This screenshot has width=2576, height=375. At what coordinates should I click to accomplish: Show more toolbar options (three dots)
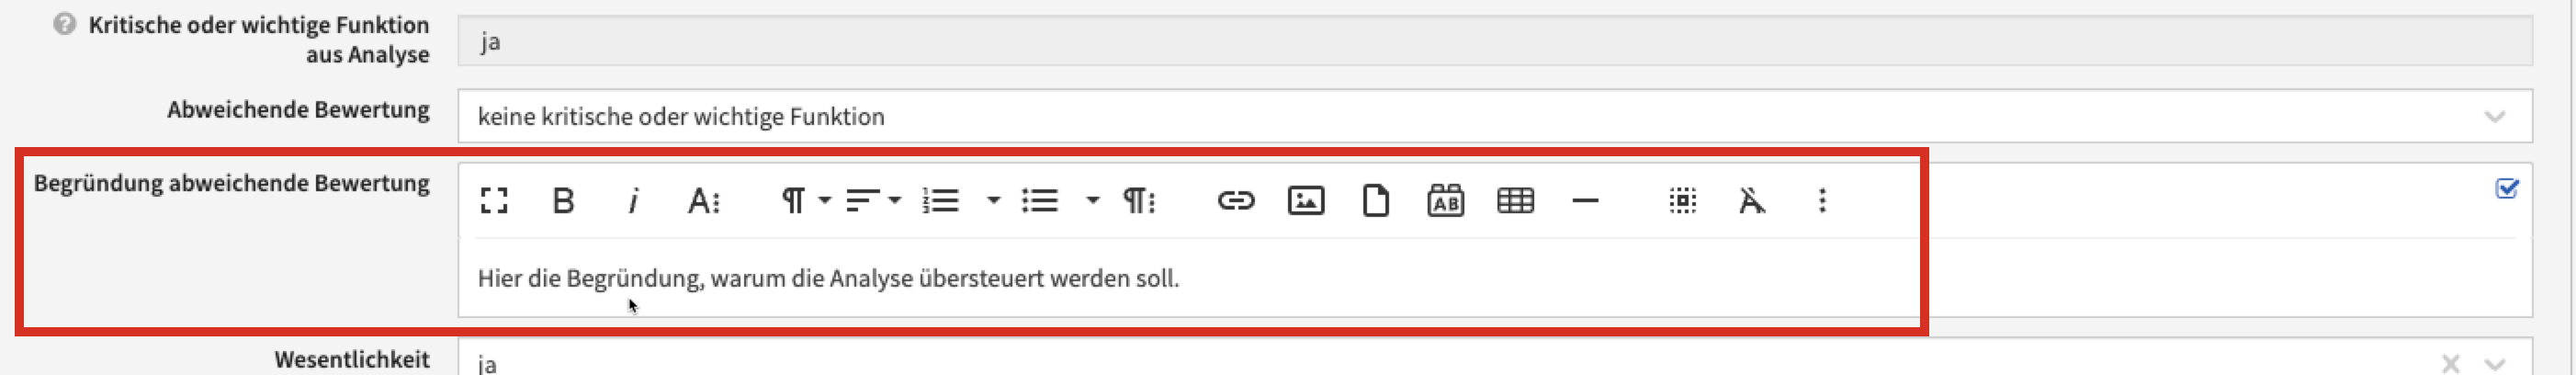tap(1822, 201)
